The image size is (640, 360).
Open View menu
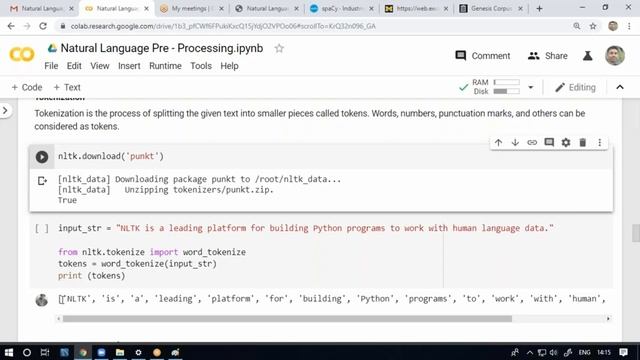tap(100, 66)
